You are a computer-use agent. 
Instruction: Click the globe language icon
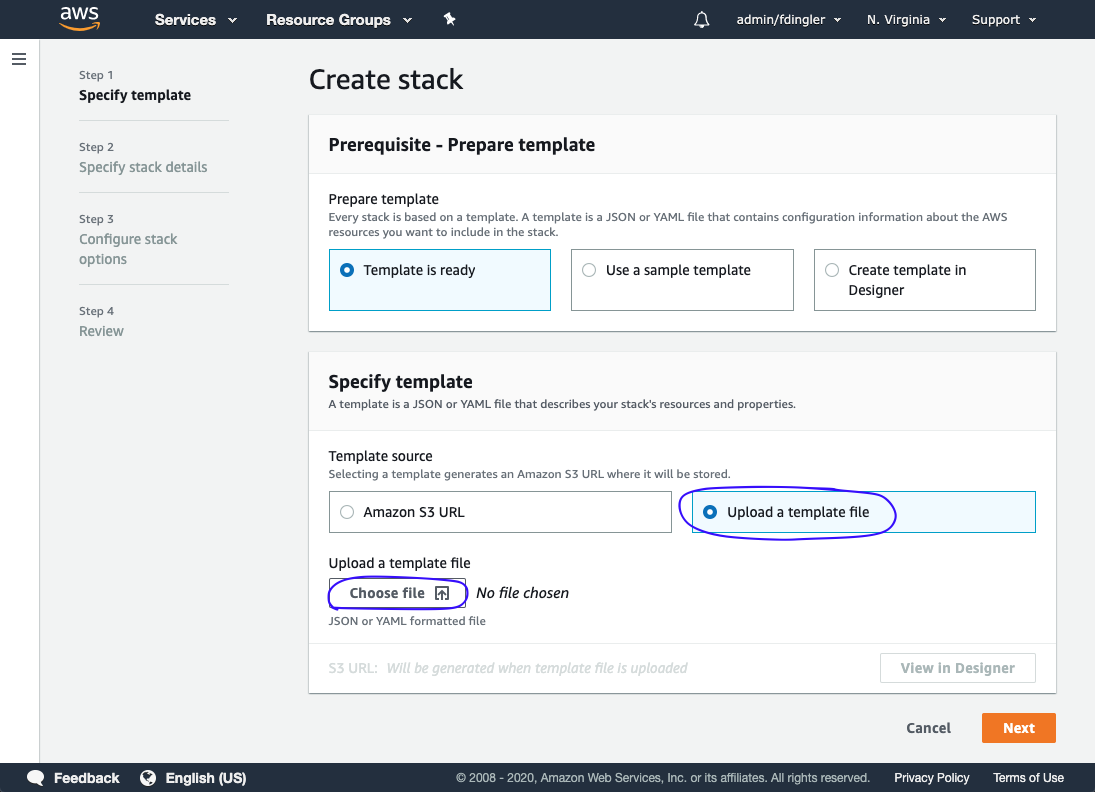point(148,777)
